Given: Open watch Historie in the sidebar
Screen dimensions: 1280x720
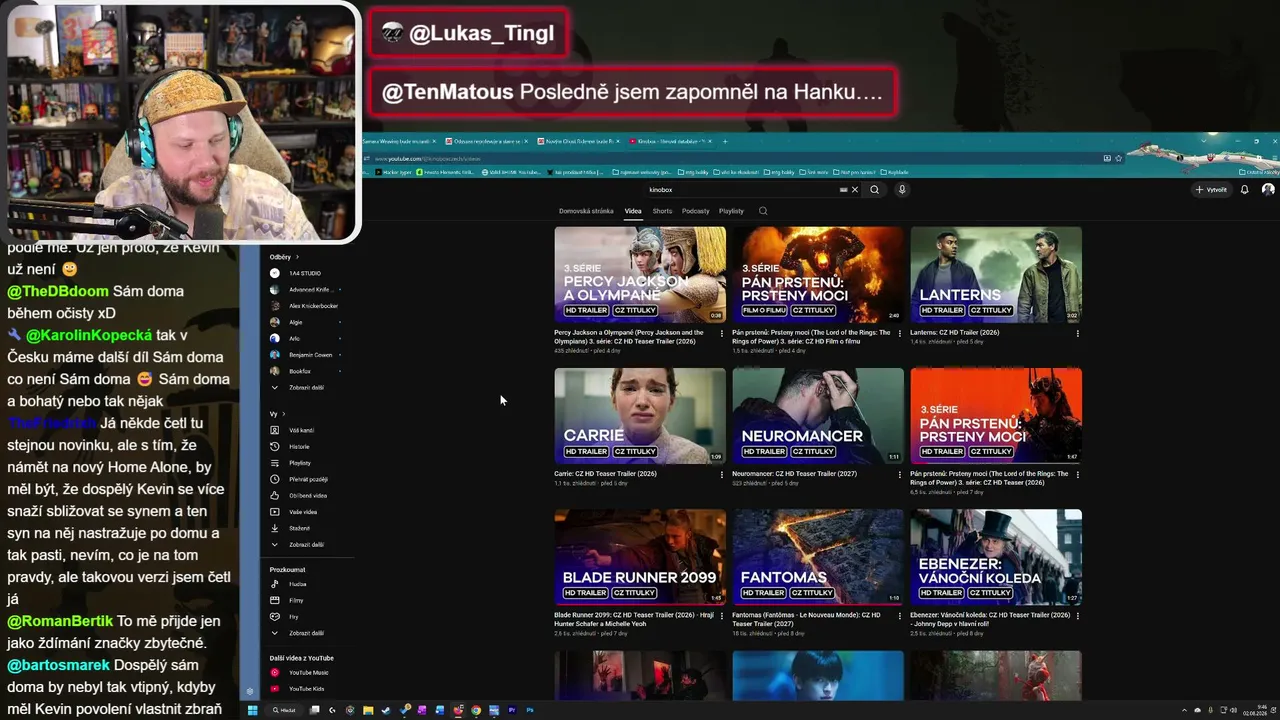Looking at the screenshot, I should [x=299, y=447].
